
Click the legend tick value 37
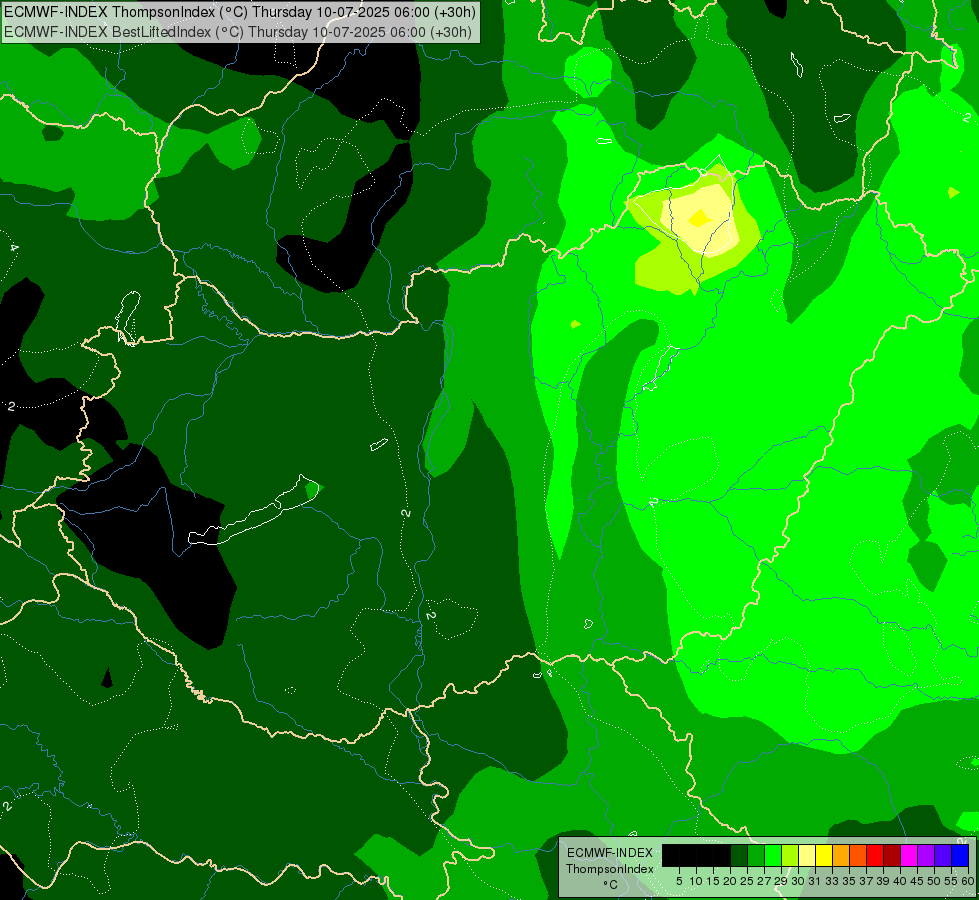866,881
